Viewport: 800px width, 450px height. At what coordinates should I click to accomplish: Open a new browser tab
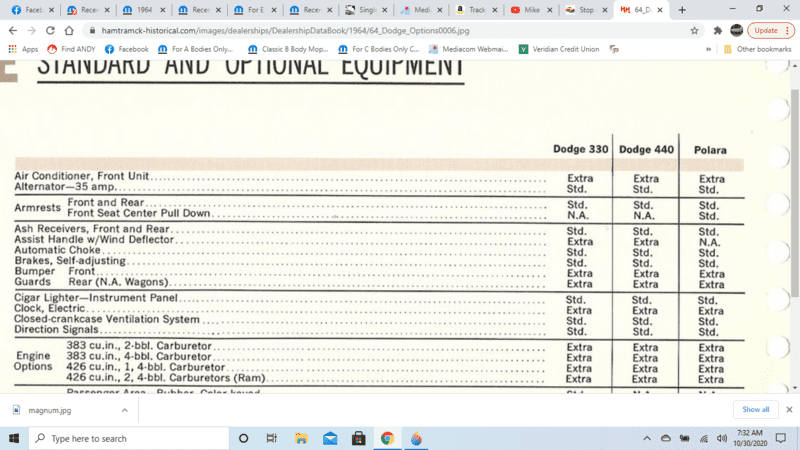pos(682,10)
